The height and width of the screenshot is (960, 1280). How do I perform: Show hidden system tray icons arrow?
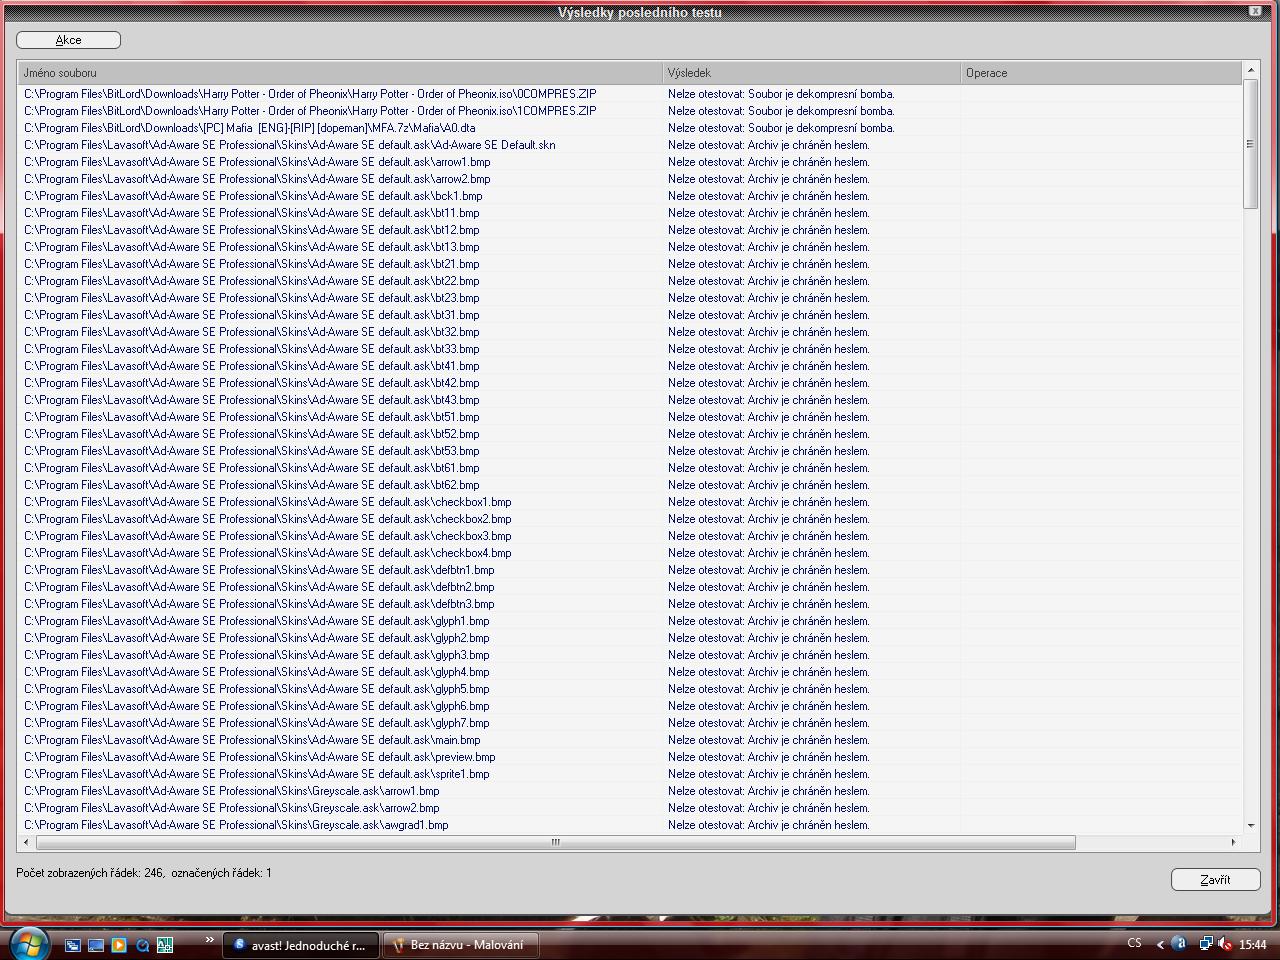[1160, 943]
